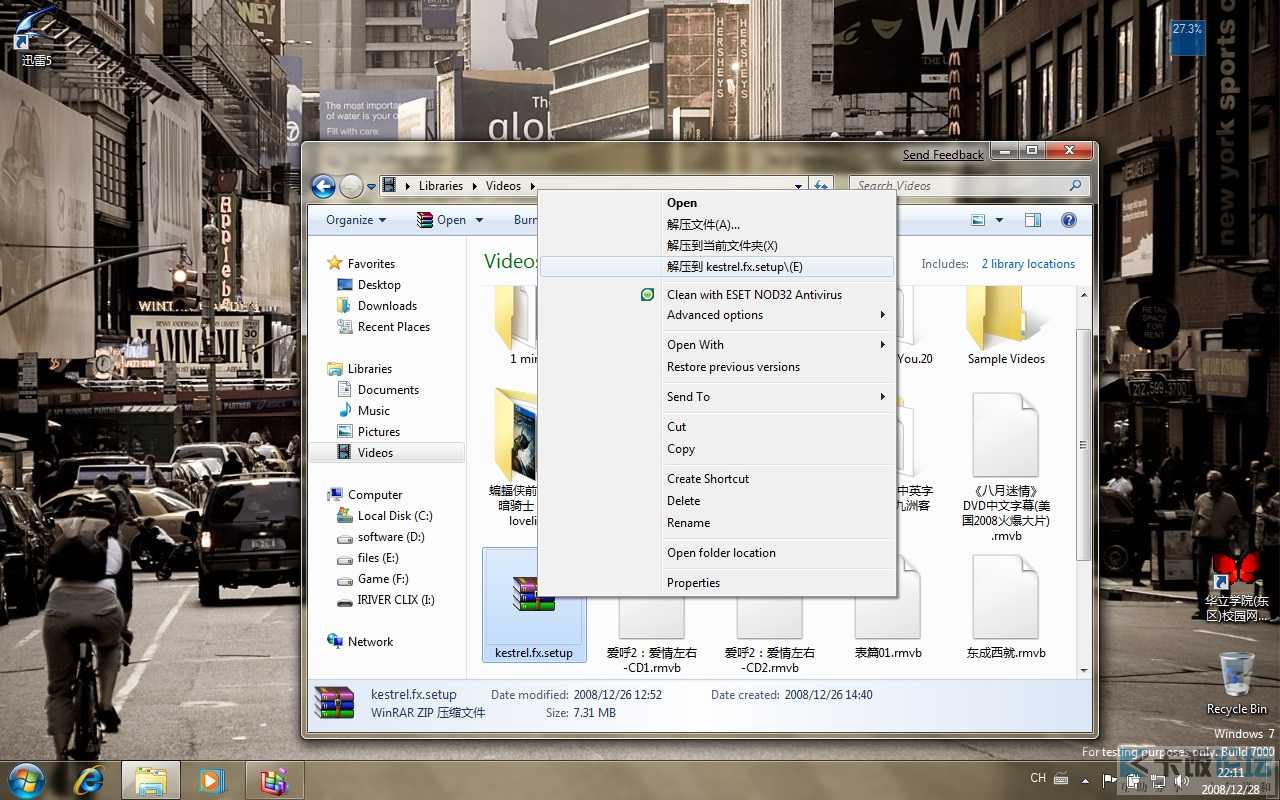This screenshot has width=1280, height=800.
Task: Select the 表篇01.rmvb file
Action: pyautogui.click(x=888, y=608)
